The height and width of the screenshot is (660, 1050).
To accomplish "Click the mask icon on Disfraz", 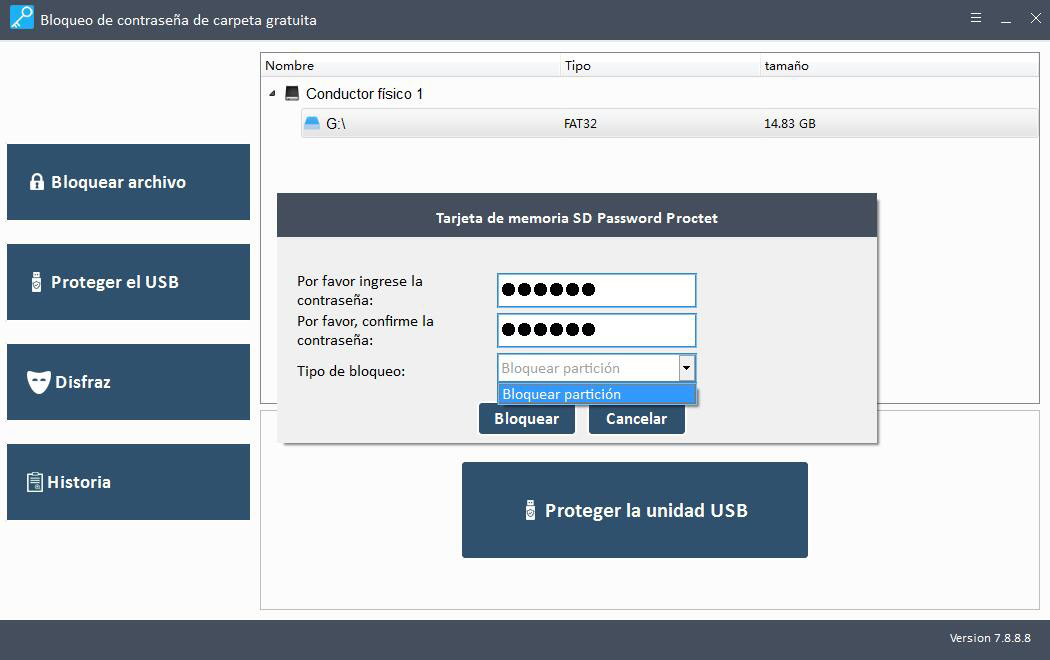I will (x=38, y=382).
